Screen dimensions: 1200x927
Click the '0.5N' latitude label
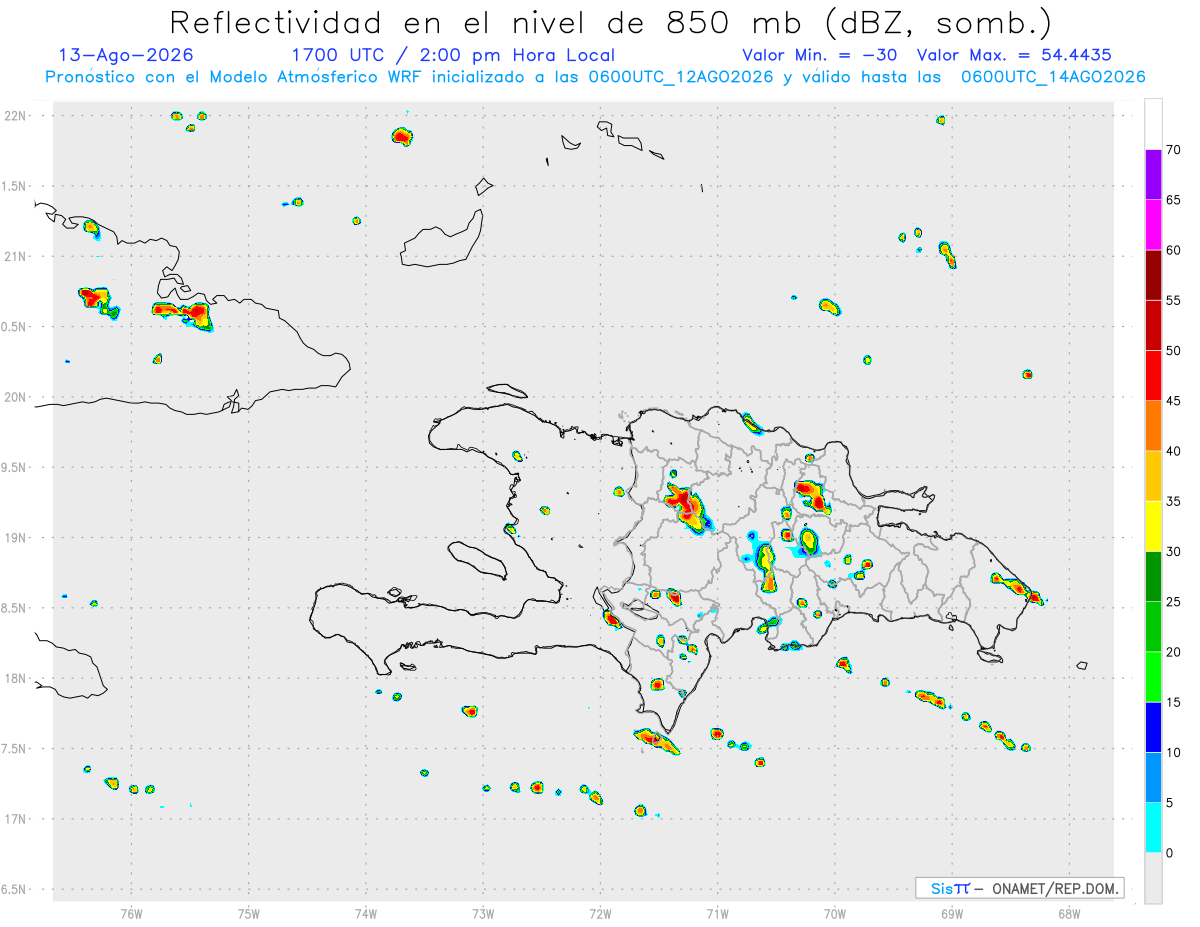16,327
